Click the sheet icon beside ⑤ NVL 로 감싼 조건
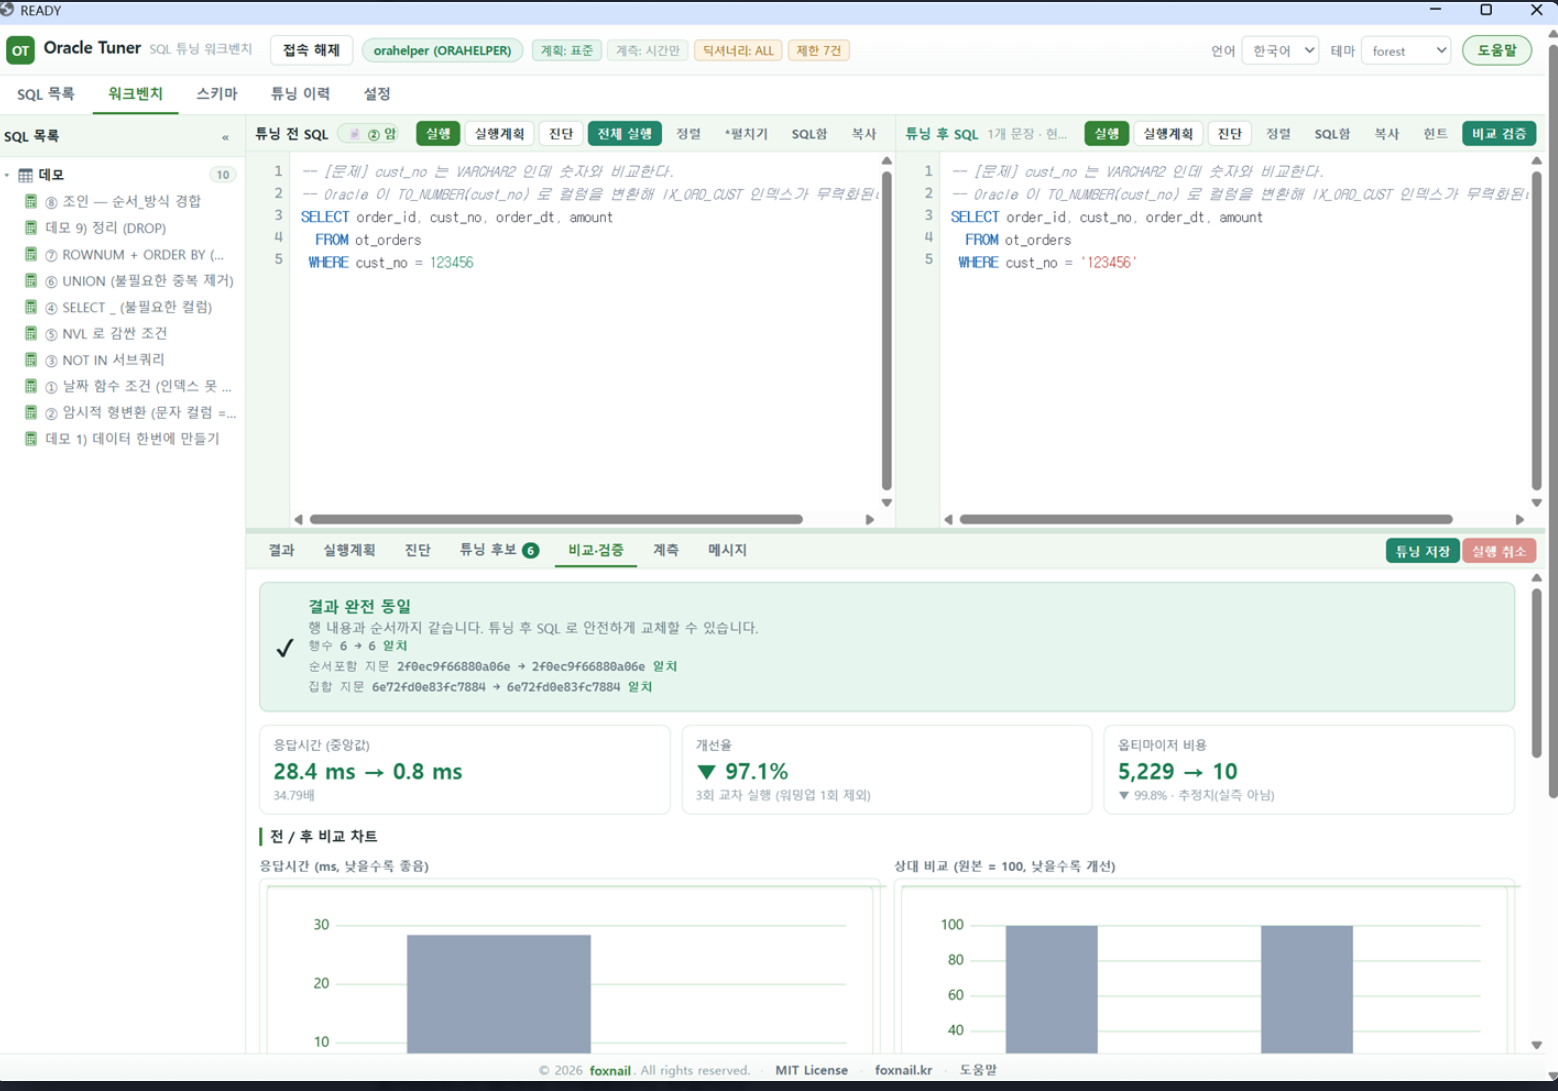The height and width of the screenshot is (1091, 1558). pyautogui.click(x=31, y=333)
